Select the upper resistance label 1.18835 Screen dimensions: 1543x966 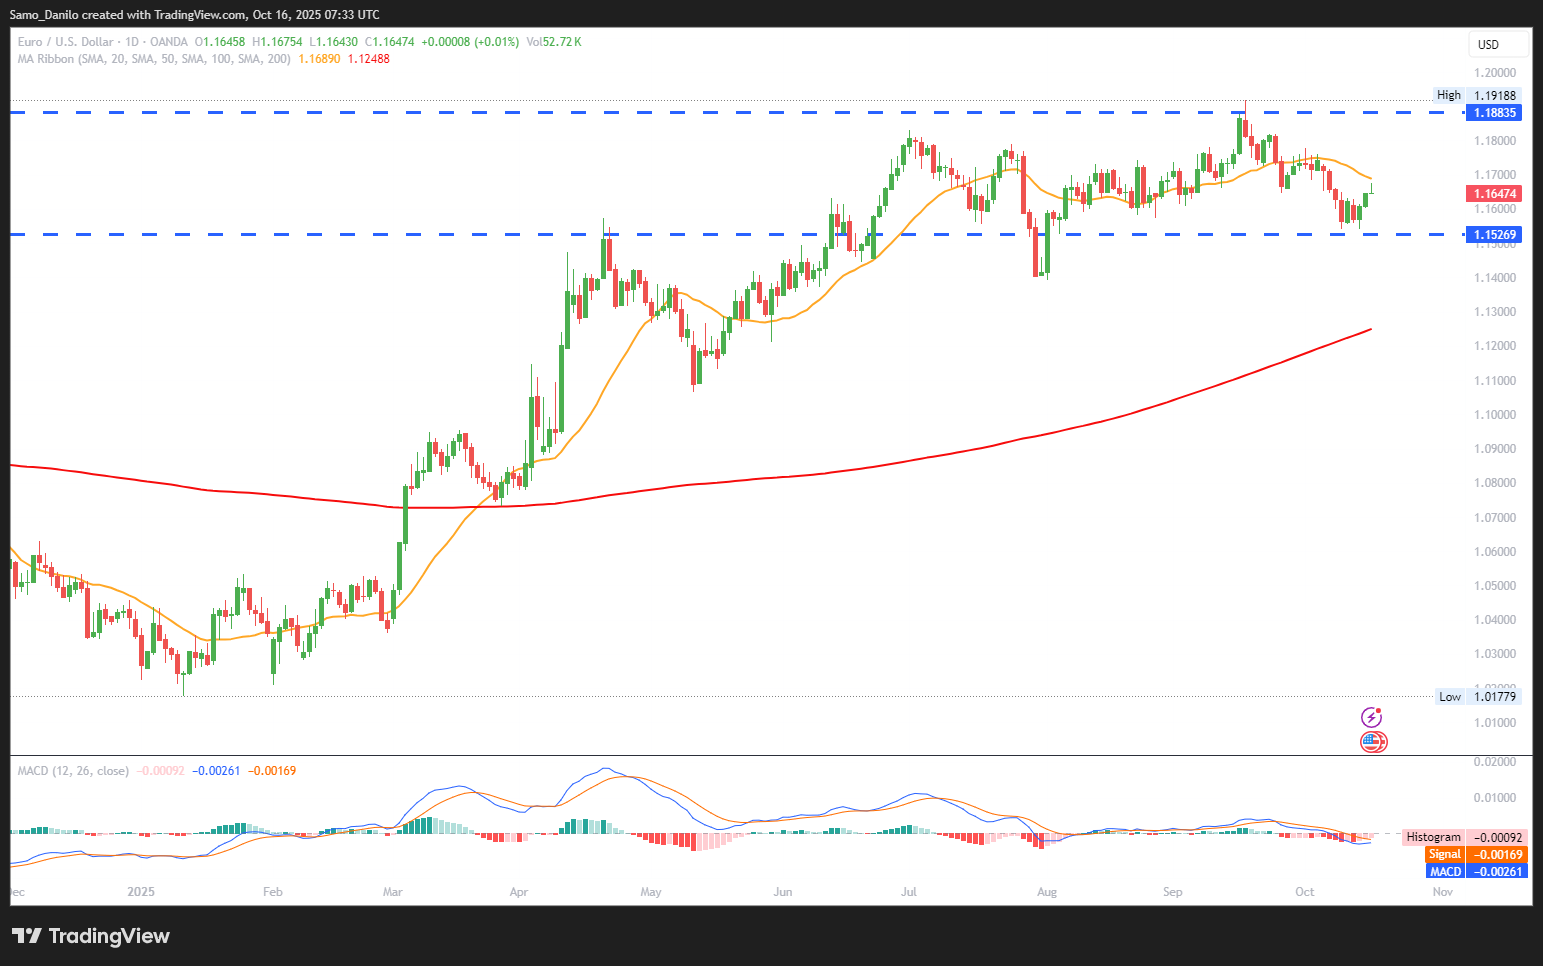[x=1494, y=113]
